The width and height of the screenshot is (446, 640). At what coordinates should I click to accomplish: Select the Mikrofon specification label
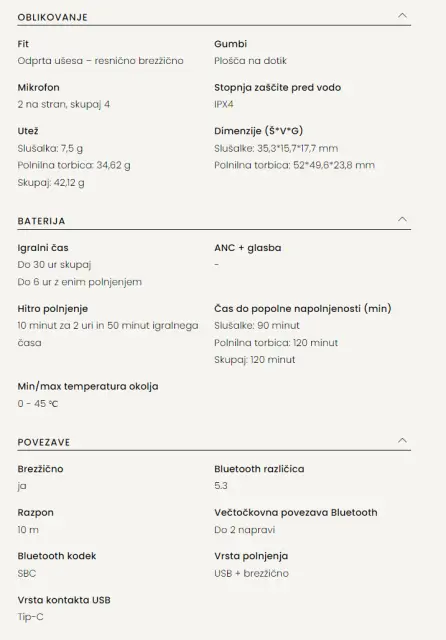(x=38, y=87)
